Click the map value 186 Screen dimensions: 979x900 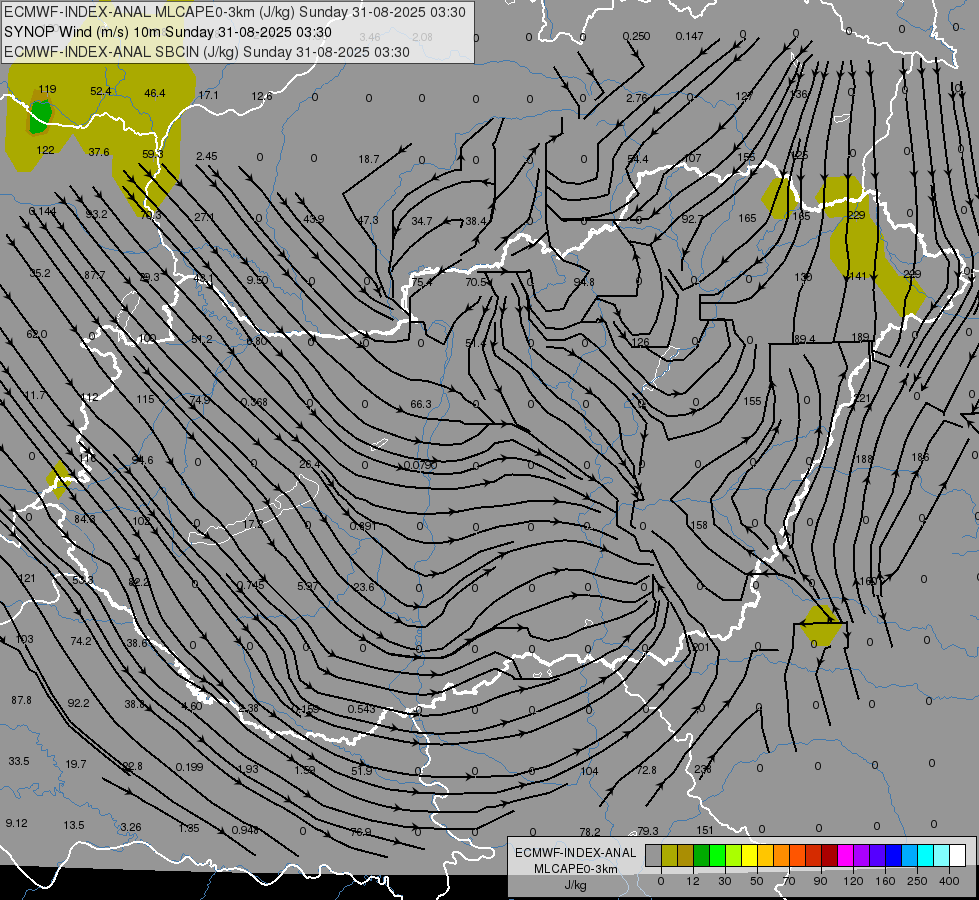(x=920, y=457)
